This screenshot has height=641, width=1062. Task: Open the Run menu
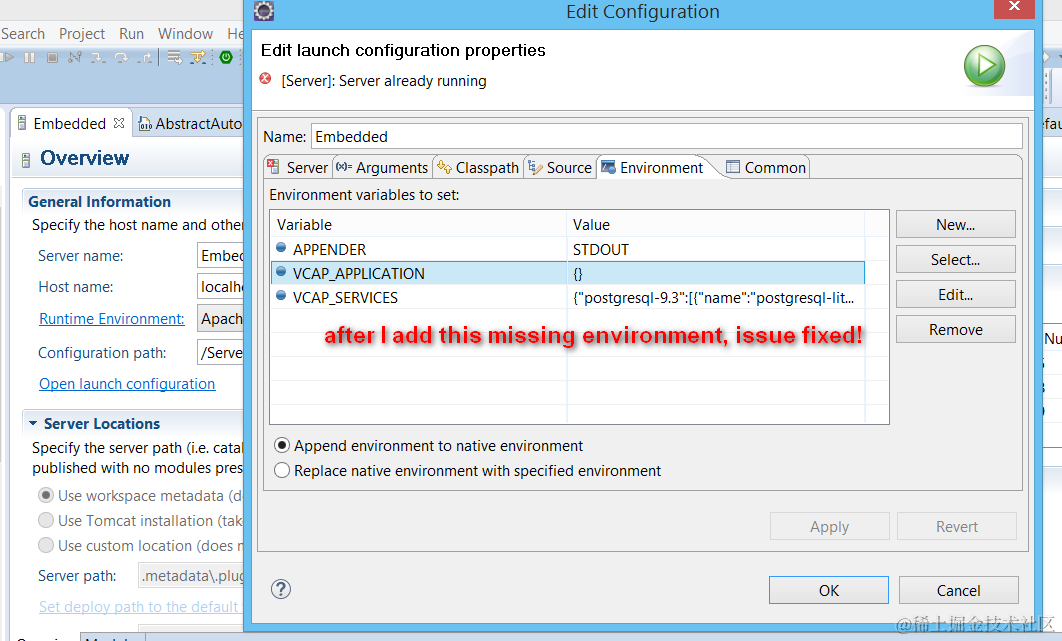coord(131,33)
